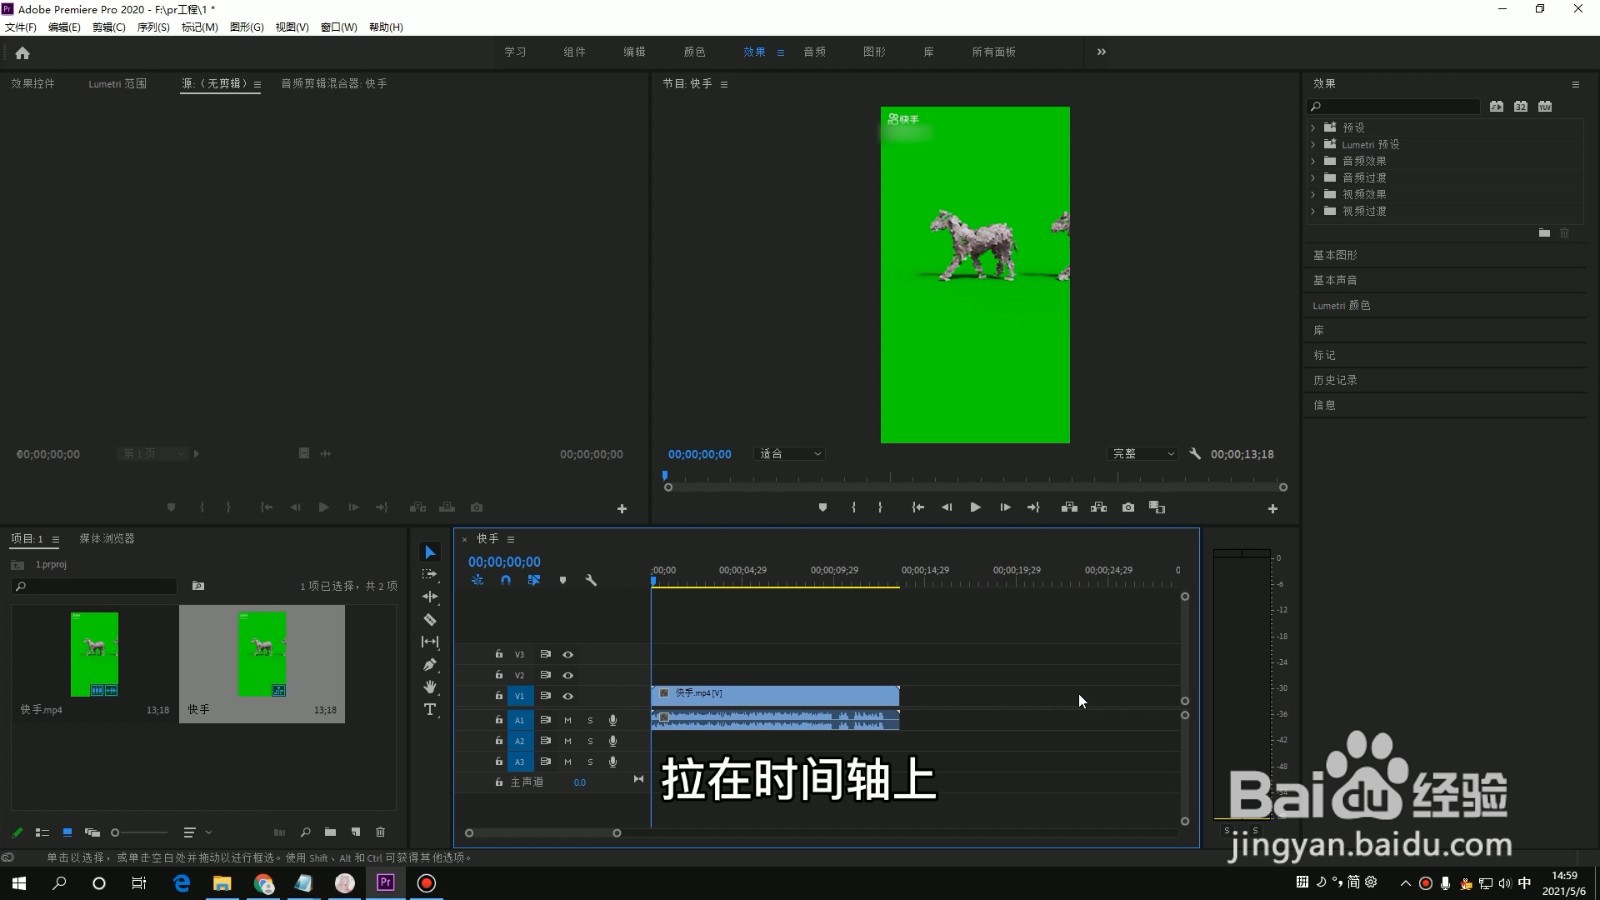Select the Track Select Forward tool

[x=430, y=574]
